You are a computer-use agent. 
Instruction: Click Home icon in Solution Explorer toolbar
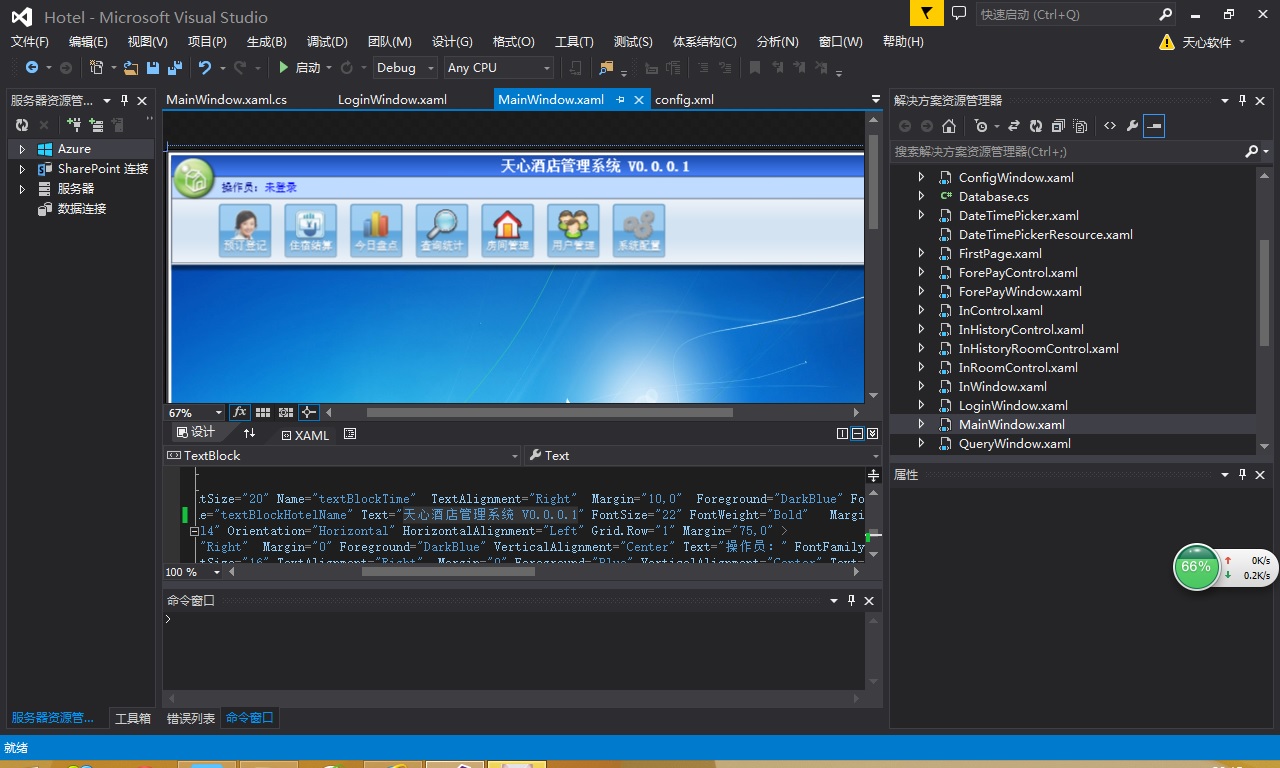point(949,126)
